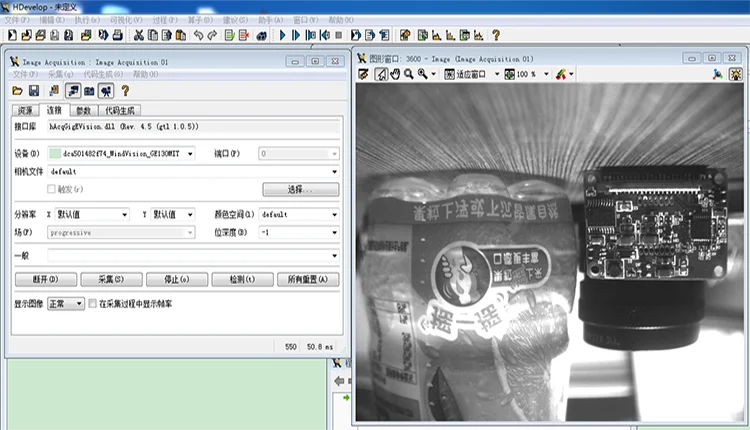Click the Stop execution square icon
Viewport: 750px width, 430px height.
click(339, 35)
